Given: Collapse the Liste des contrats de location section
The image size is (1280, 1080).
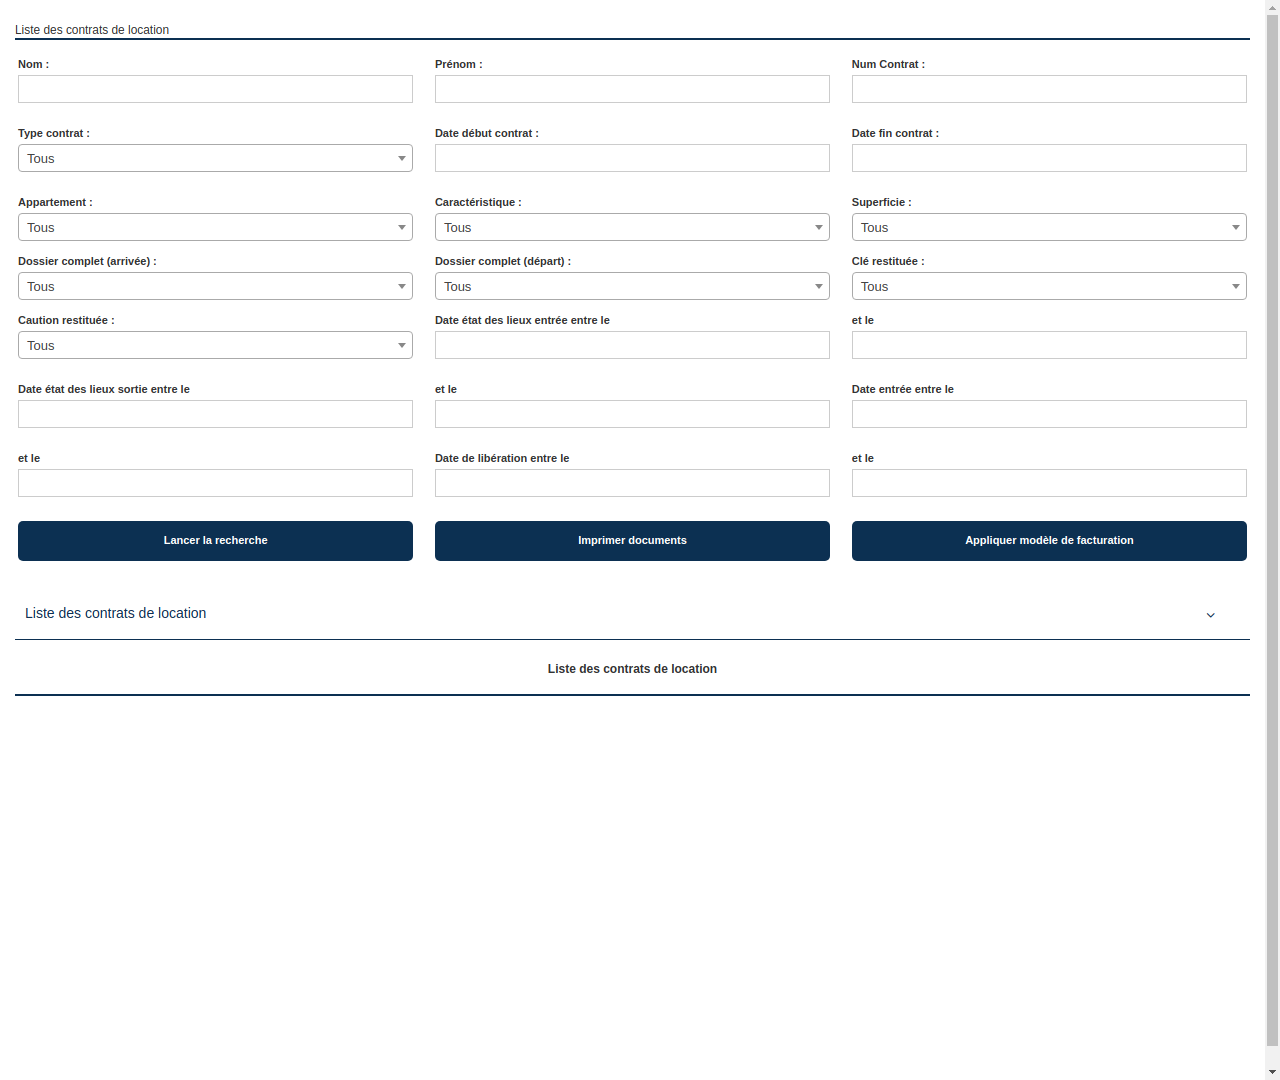Looking at the screenshot, I should tap(1210, 615).
